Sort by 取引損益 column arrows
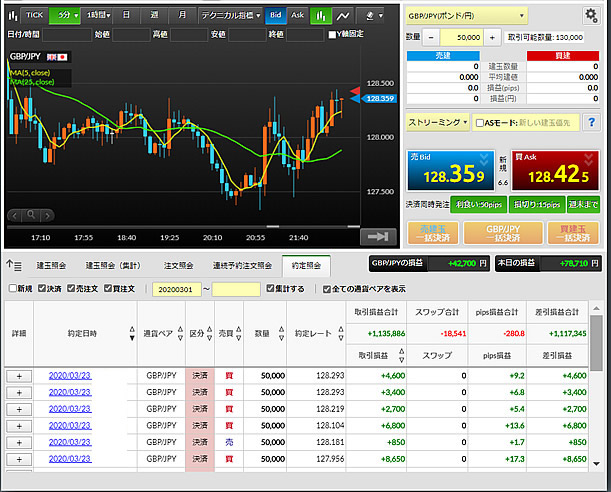The image size is (611, 492). (401, 355)
